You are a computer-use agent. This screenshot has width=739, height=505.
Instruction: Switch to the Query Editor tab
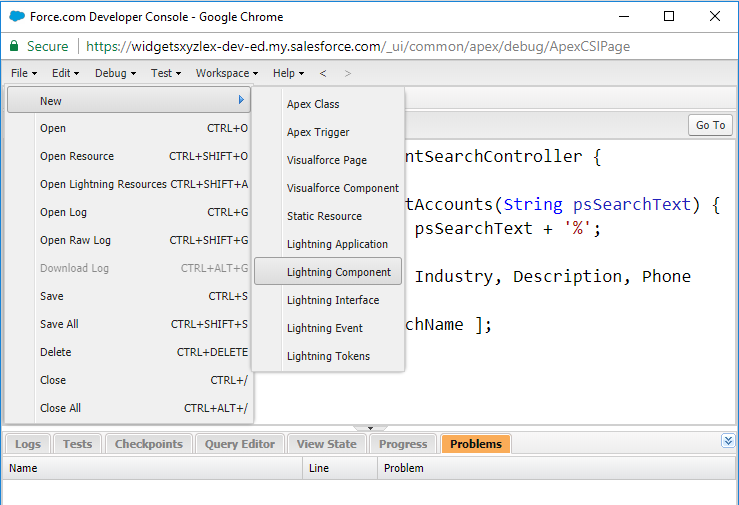coord(239,444)
